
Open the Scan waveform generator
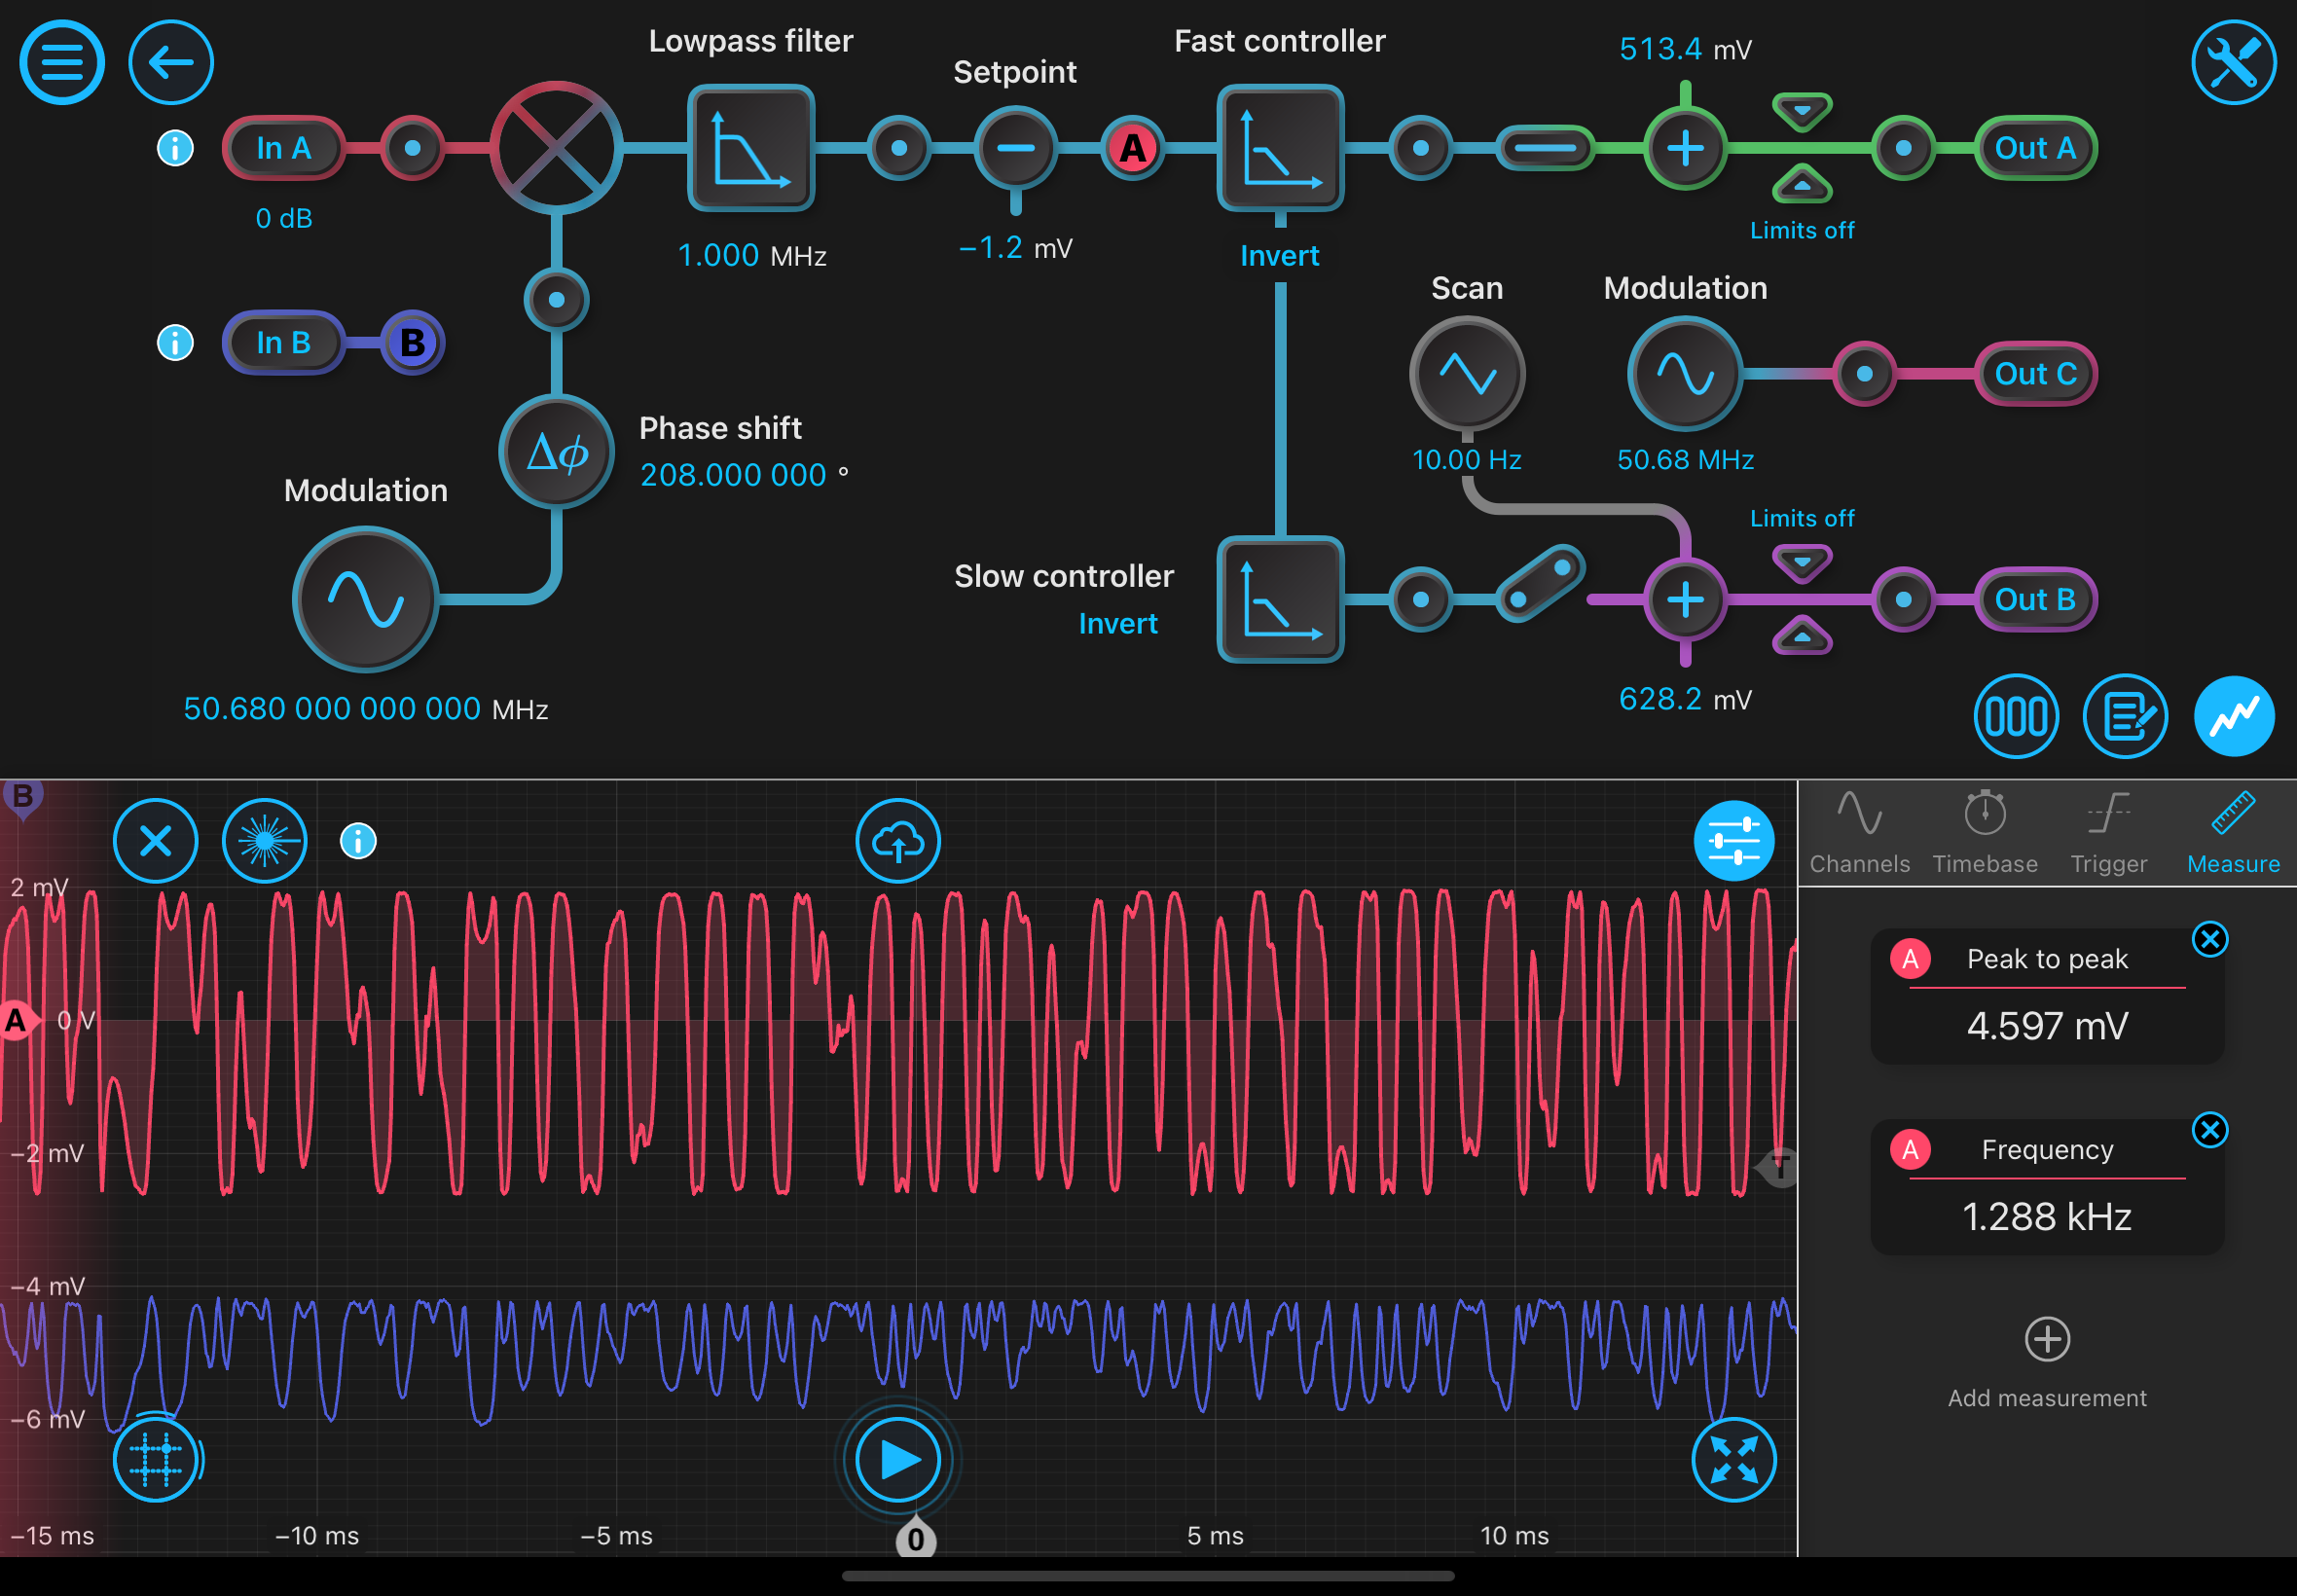click(1467, 374)
